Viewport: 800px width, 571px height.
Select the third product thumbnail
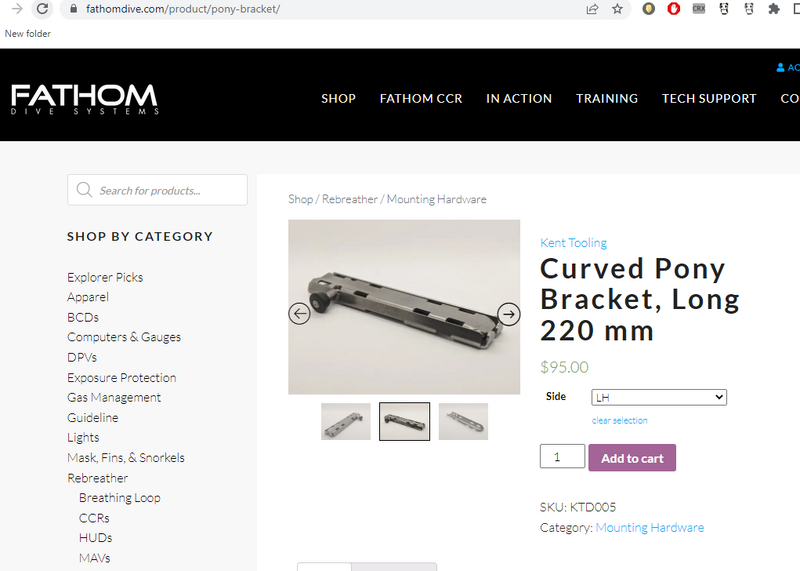click(463, 421)
